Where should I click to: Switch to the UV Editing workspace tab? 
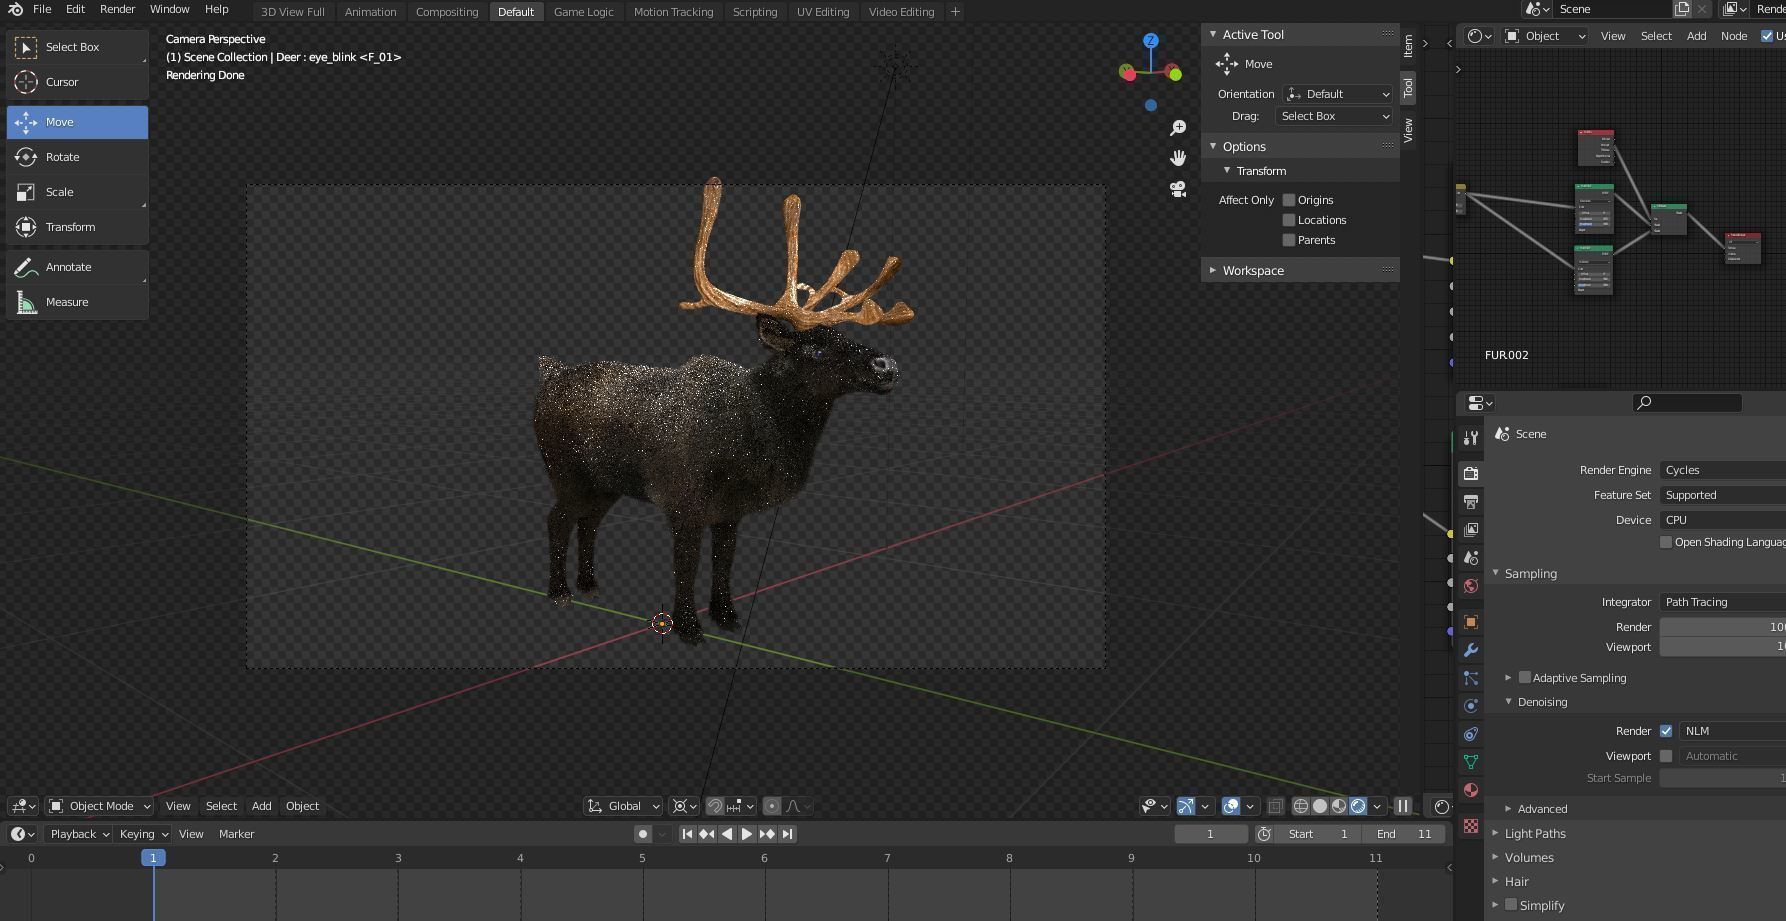[823, 12]
